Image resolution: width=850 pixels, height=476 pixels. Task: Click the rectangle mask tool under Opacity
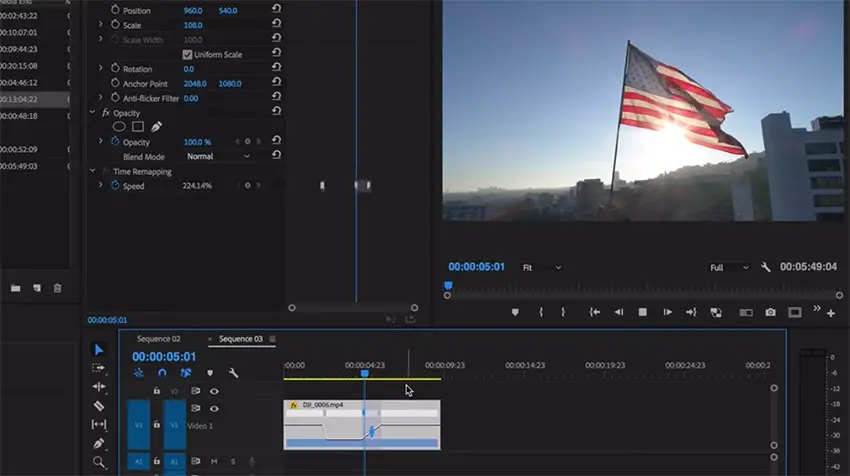coord(138,127)
